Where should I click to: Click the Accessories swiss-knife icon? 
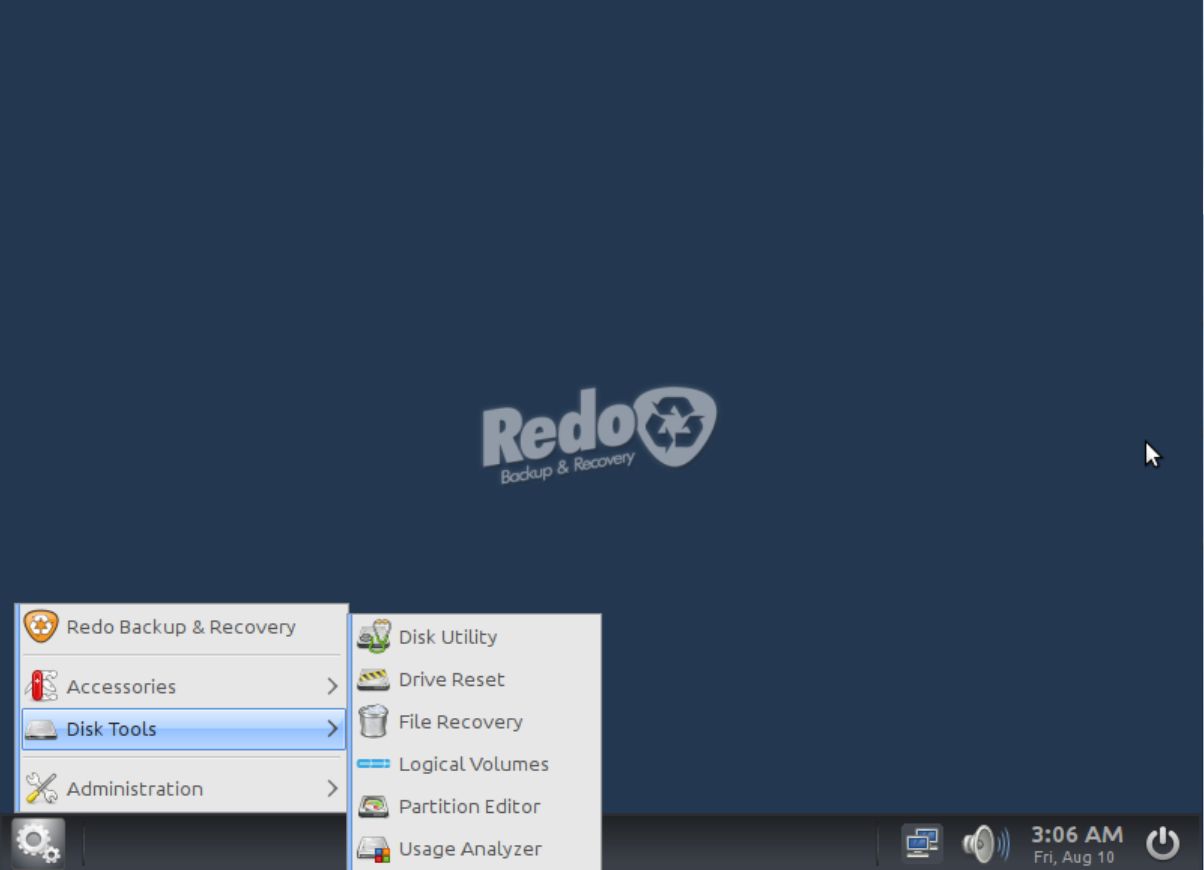41,686
